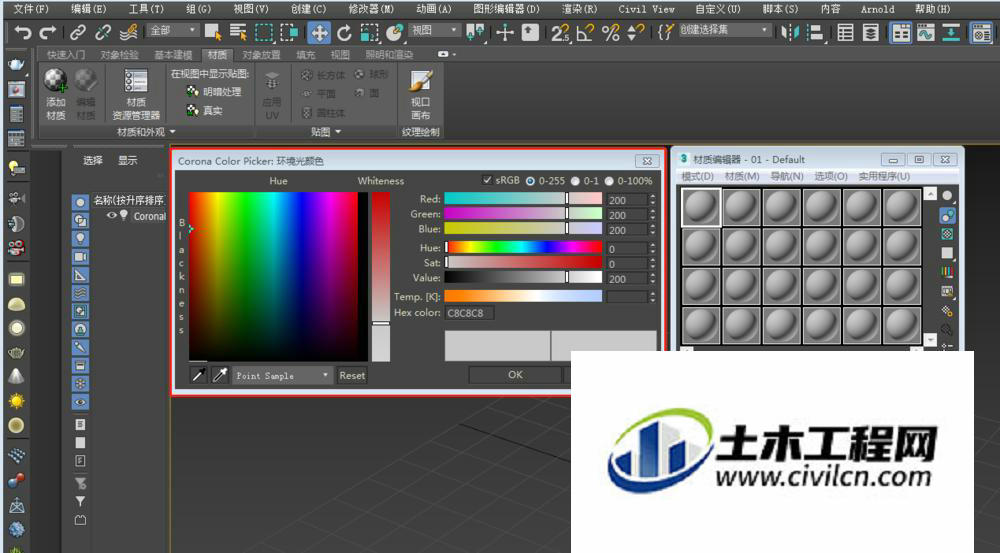
Task: Select the 0-1 range radio button
Action: [575, 181]
